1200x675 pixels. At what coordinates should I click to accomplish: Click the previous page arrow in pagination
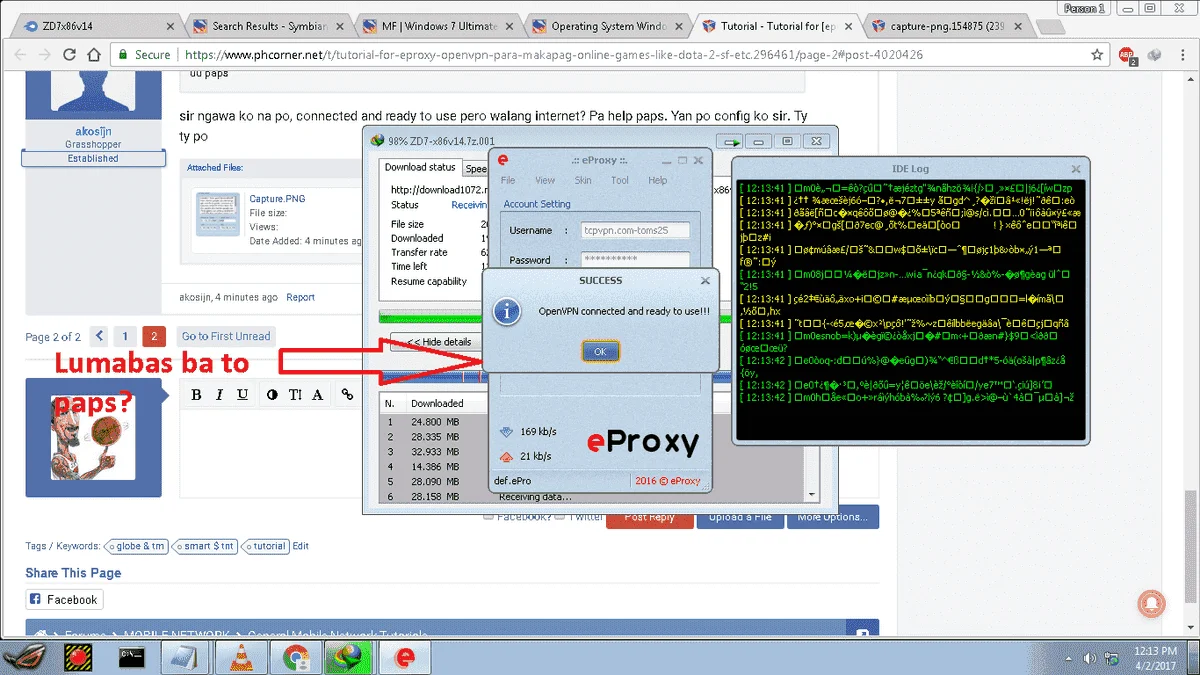click(x=99, y=336)
